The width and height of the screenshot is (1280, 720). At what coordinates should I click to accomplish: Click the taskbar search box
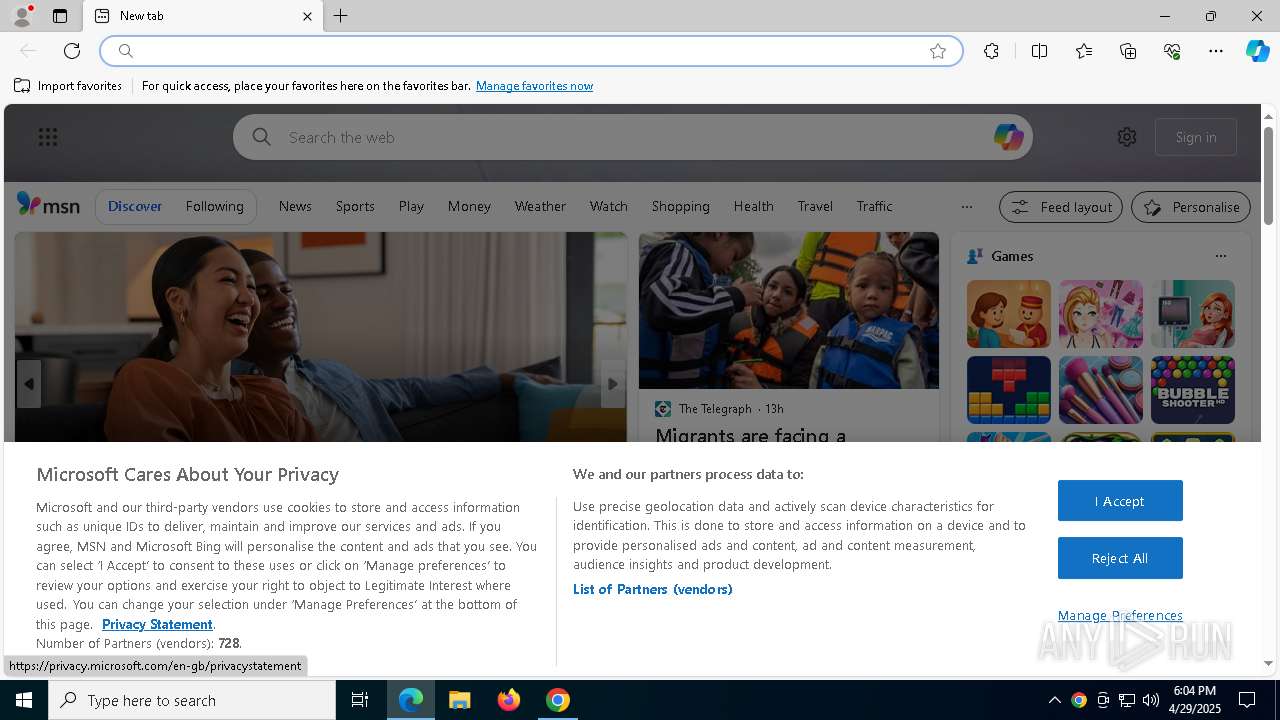point(192,700)
